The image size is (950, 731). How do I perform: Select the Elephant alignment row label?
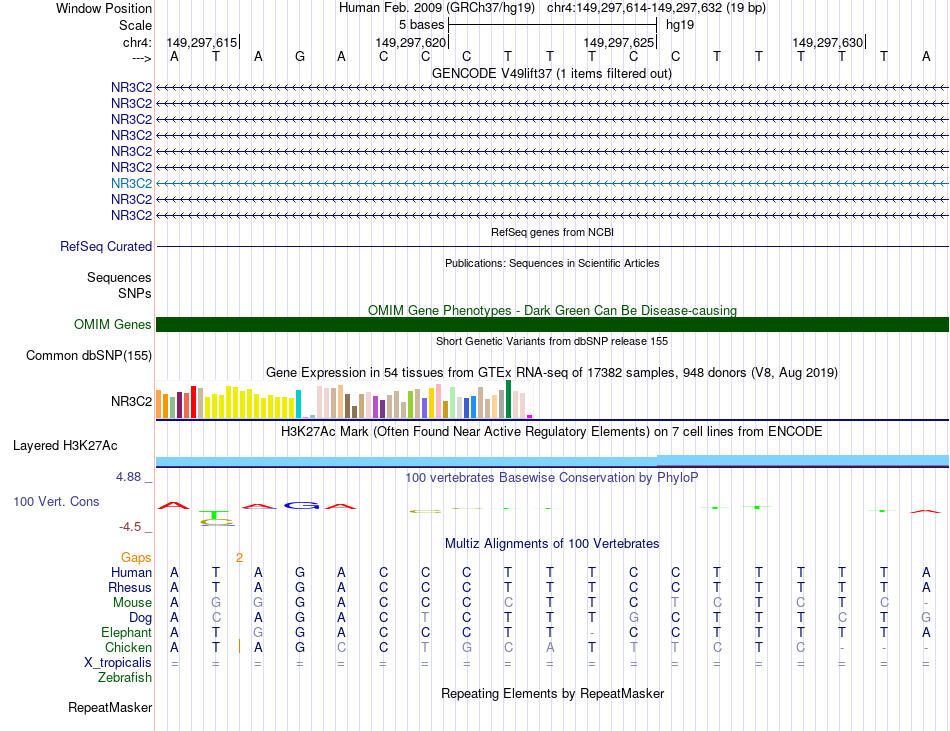(127, 632)
